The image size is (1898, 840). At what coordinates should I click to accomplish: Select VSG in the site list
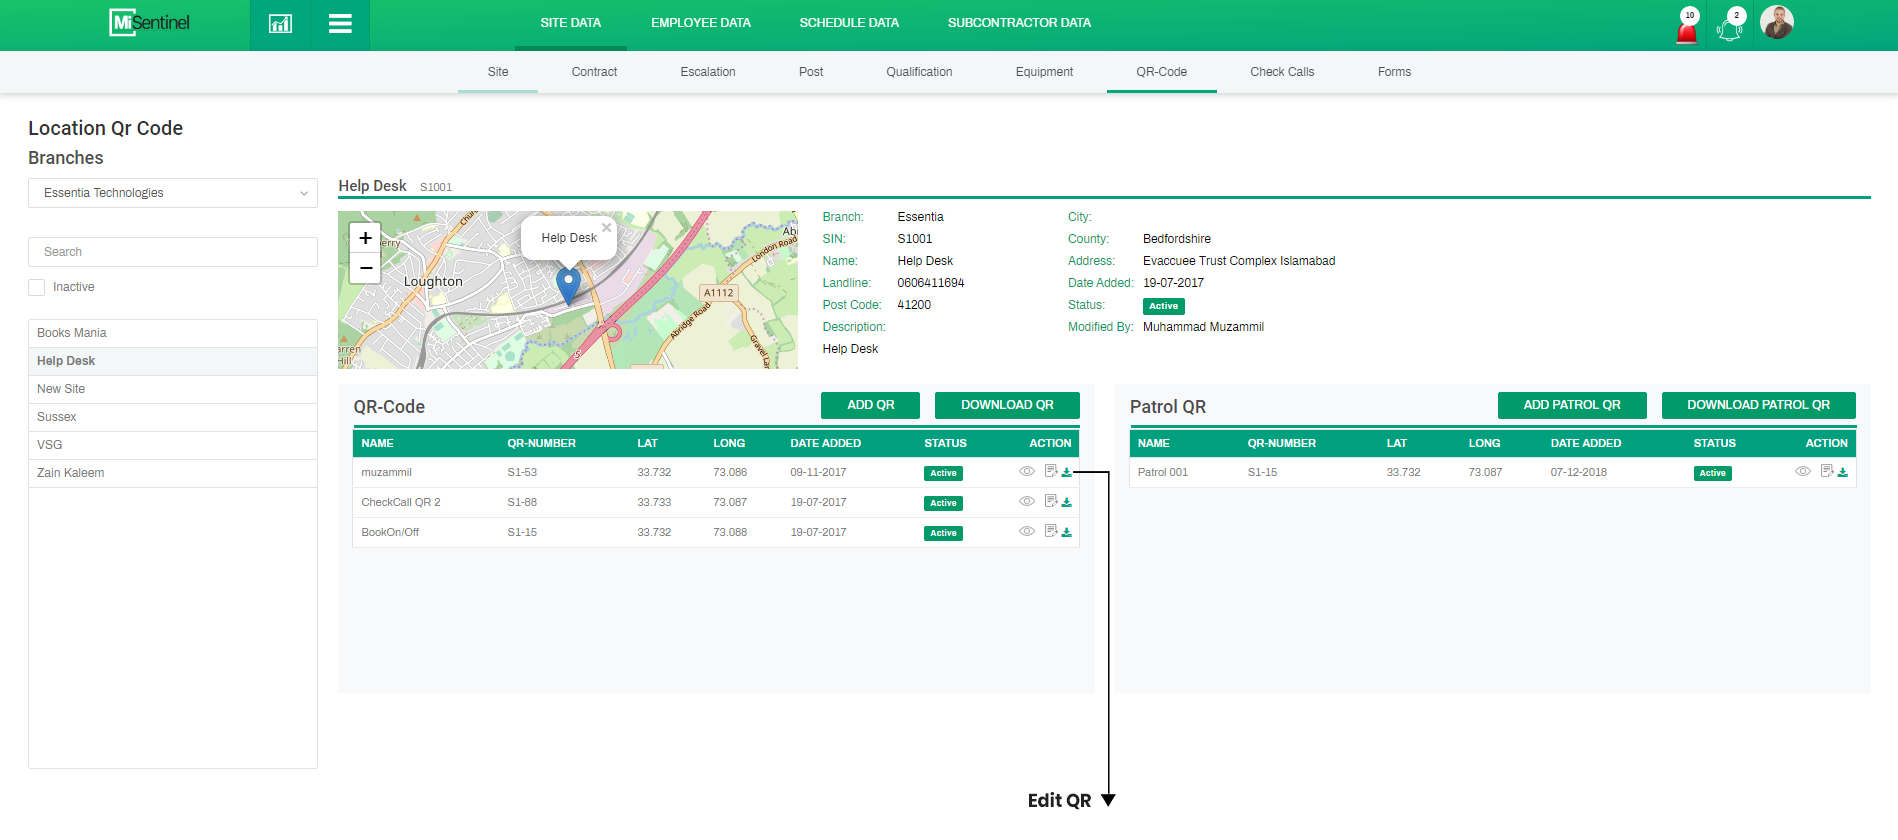click(x=173, y=445)
